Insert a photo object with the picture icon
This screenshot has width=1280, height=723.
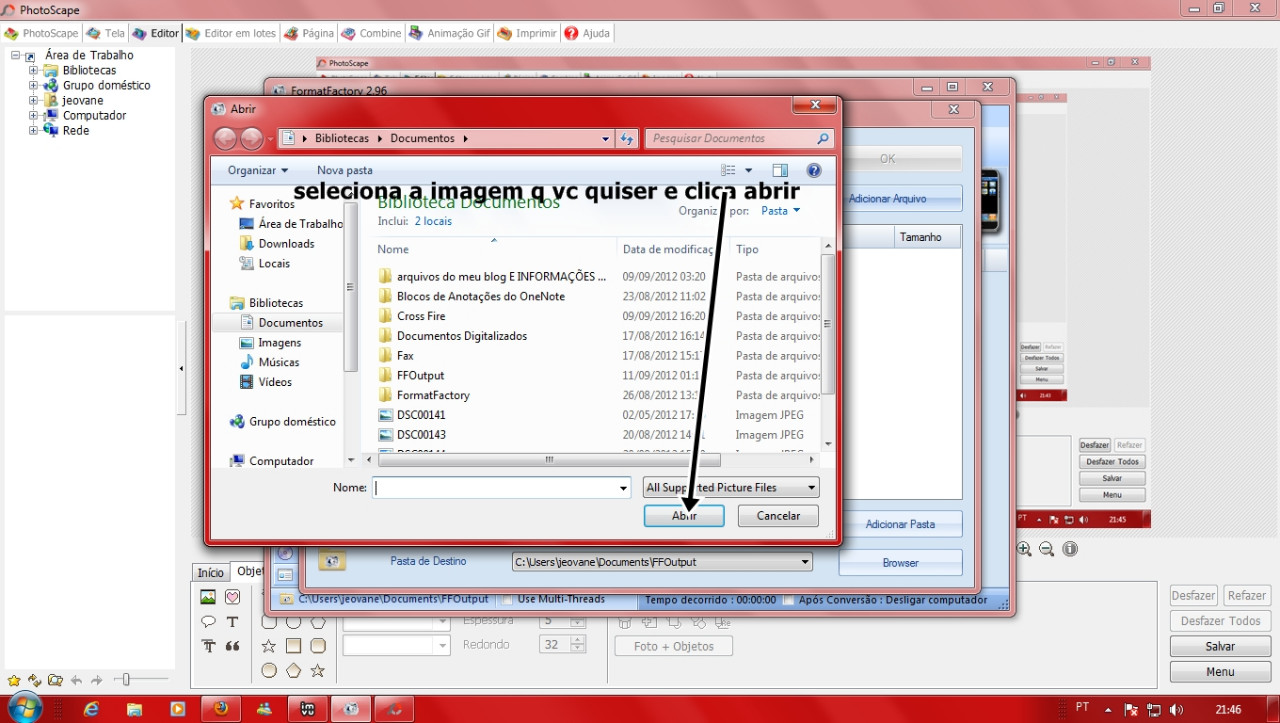click(x=208, y=597)
